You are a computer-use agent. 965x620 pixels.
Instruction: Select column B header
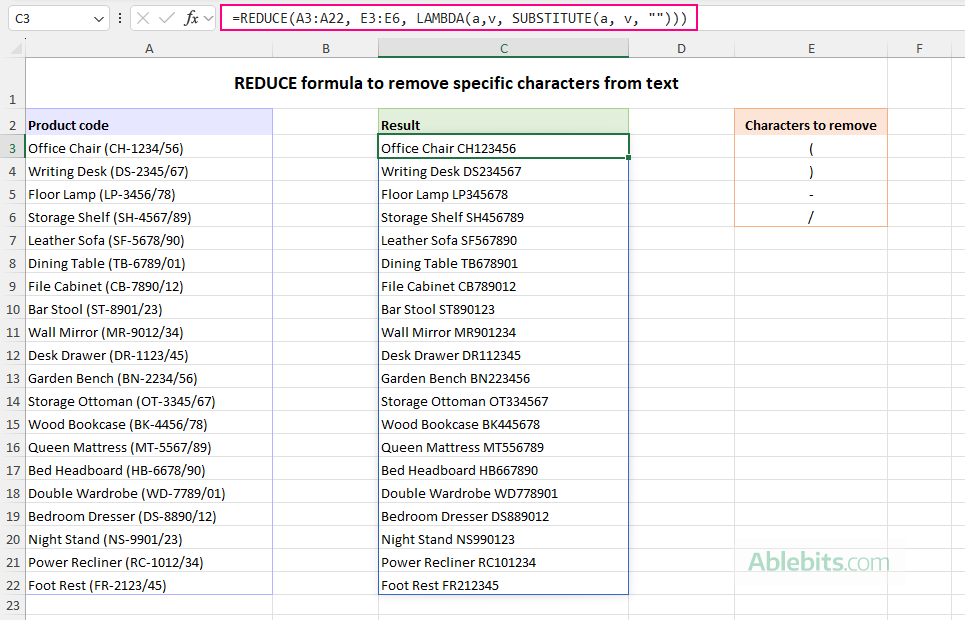[326, 48]
